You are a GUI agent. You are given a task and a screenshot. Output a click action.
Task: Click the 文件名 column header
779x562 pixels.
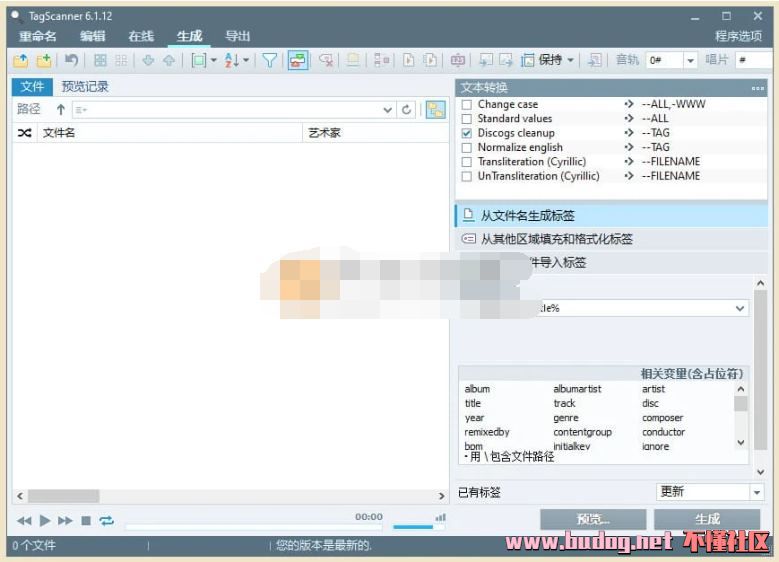pos(169,133)
